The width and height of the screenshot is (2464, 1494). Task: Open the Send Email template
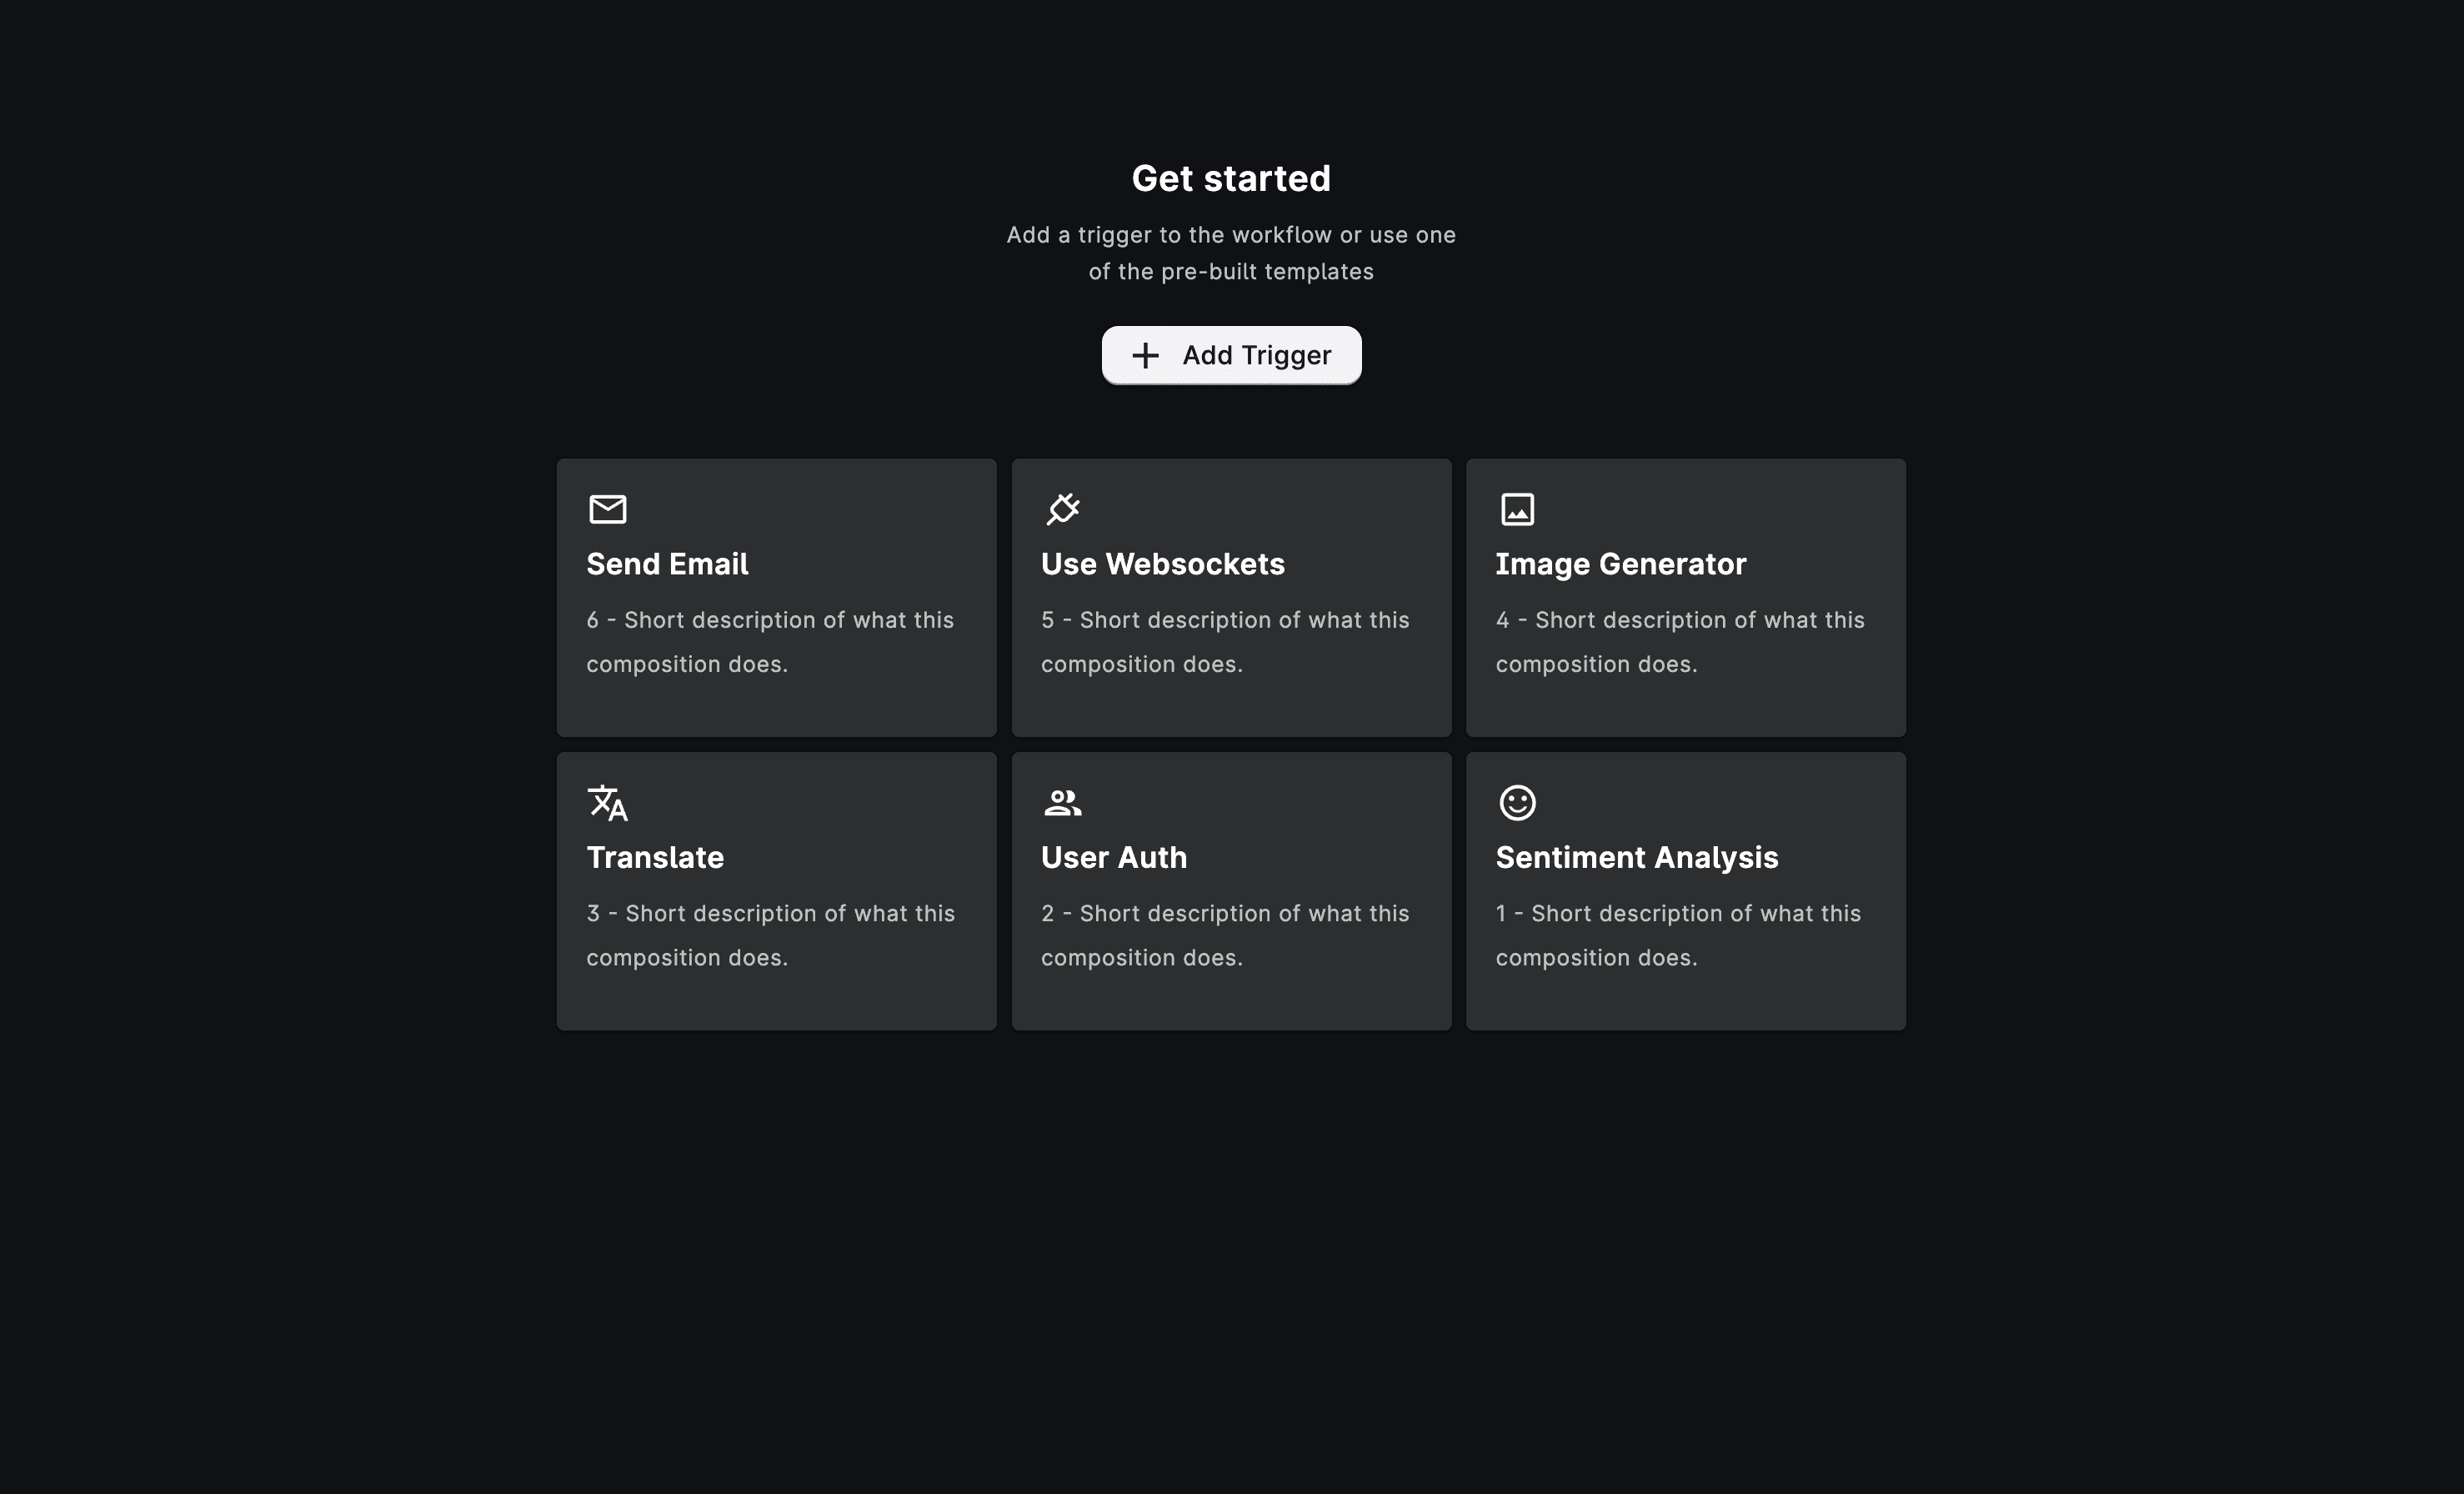point(776,598)
